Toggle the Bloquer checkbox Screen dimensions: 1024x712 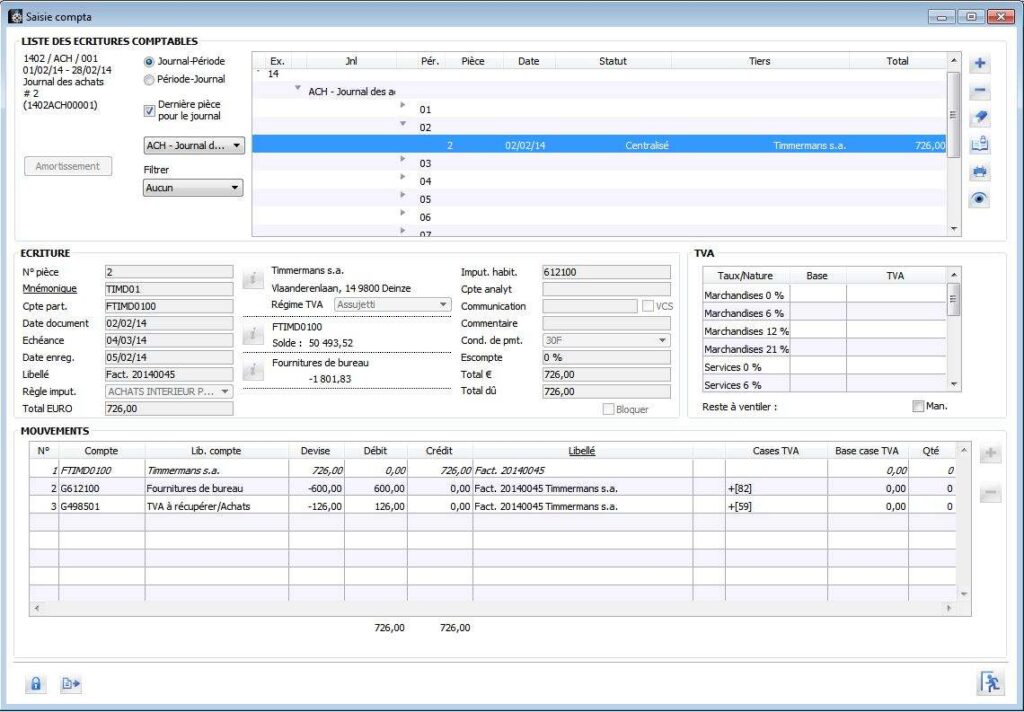(x=608, y=409)
